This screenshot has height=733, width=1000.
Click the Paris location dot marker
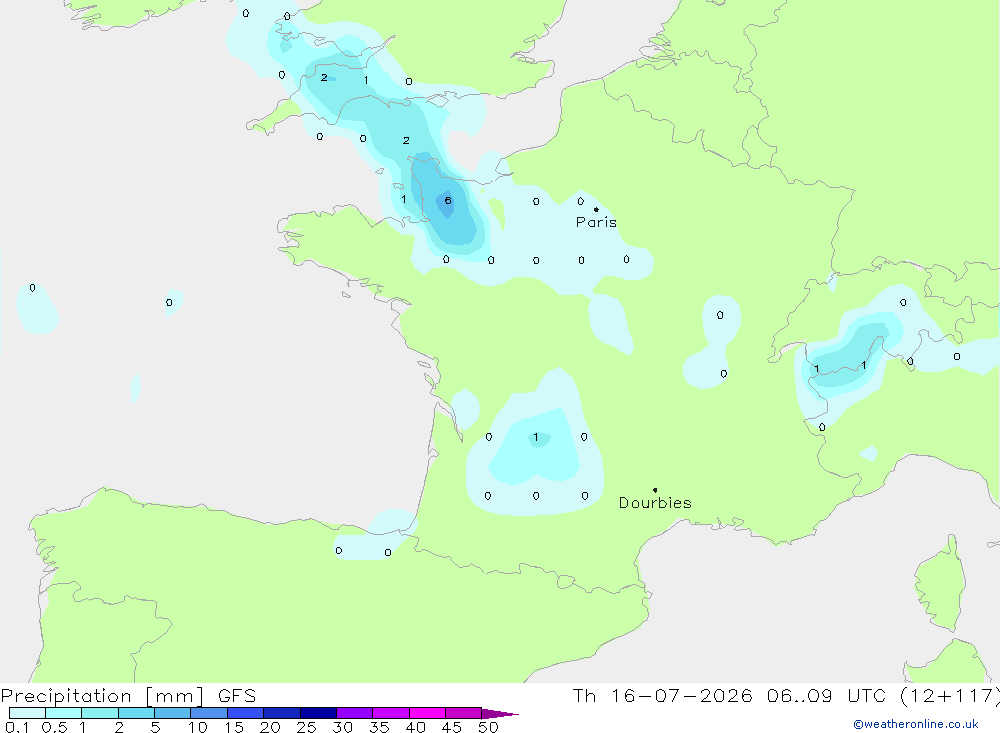click(596, 209)
